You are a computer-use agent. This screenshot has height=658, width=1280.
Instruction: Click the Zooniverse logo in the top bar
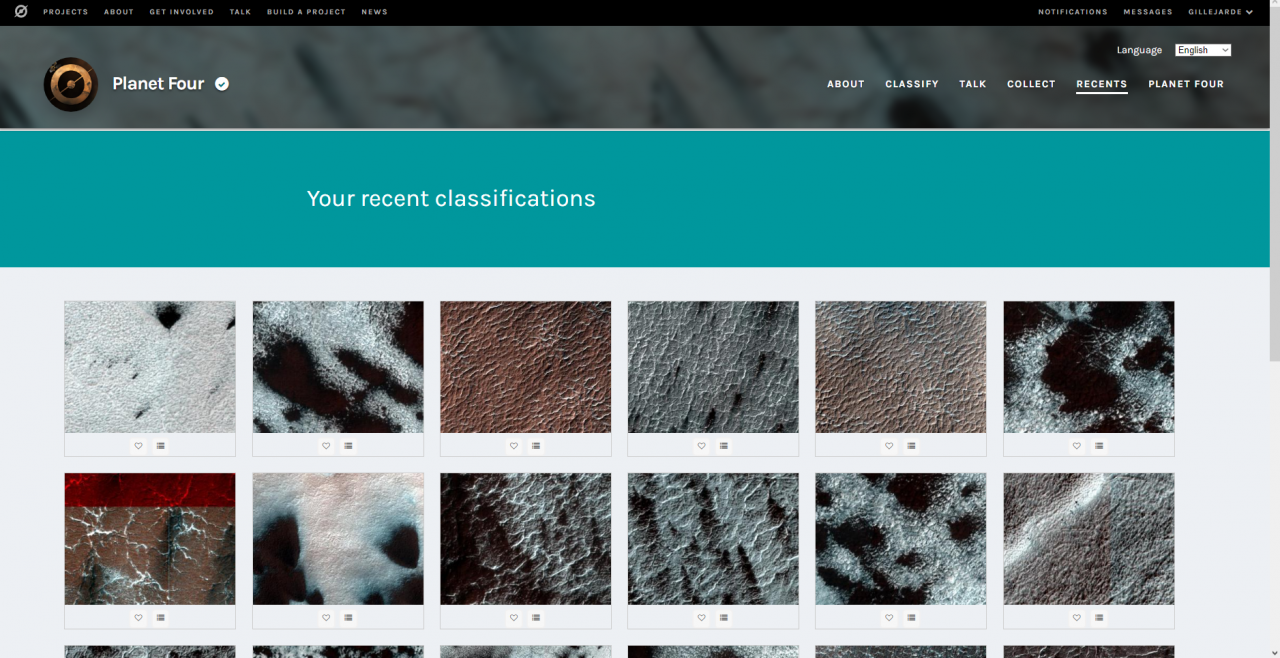[21, 12]
